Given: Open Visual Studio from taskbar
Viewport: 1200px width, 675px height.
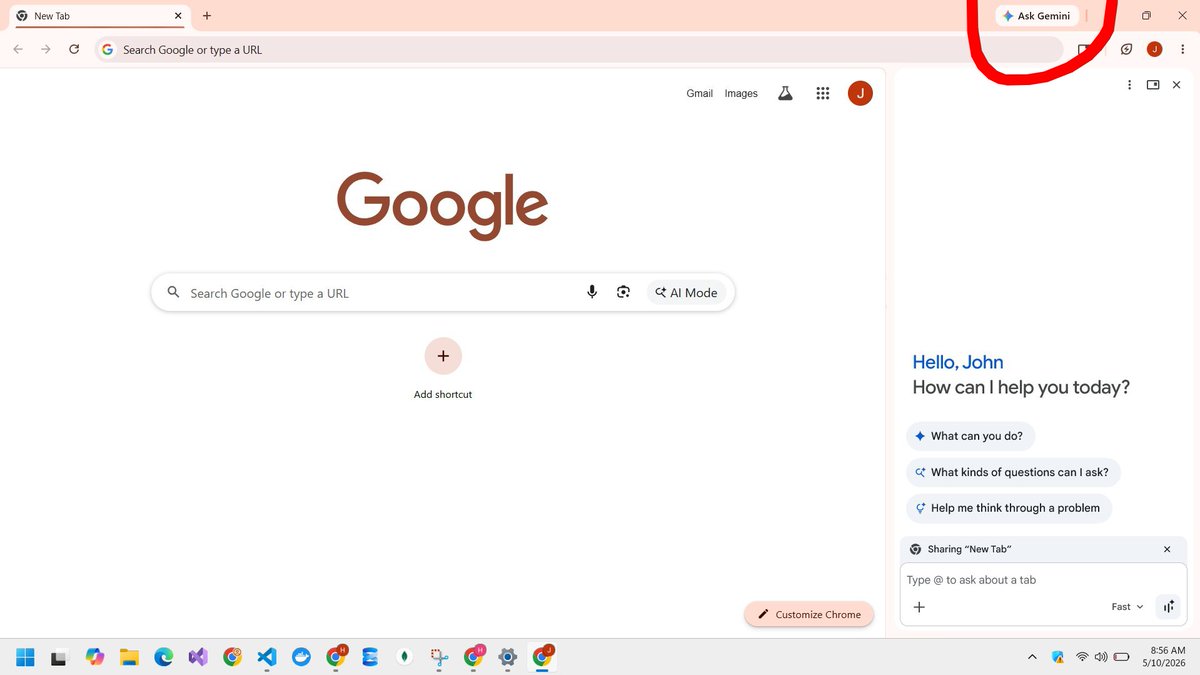Looking at the screenshot, I should tap(198, 657).
